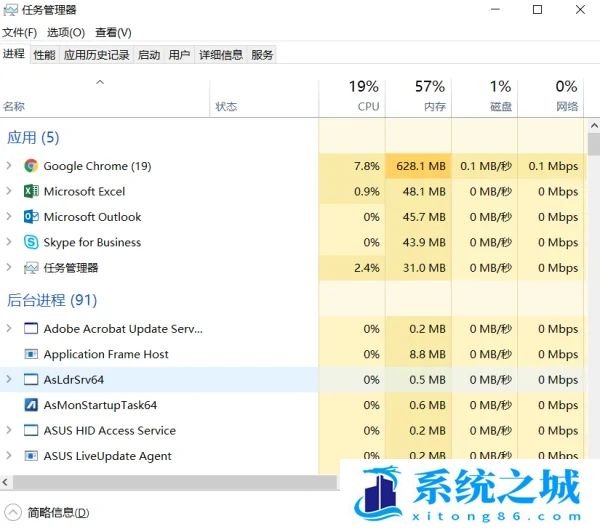Click the horizontal scrollbar thumb
The height and width of the screenshot is (529, 600).
[175, 482]
